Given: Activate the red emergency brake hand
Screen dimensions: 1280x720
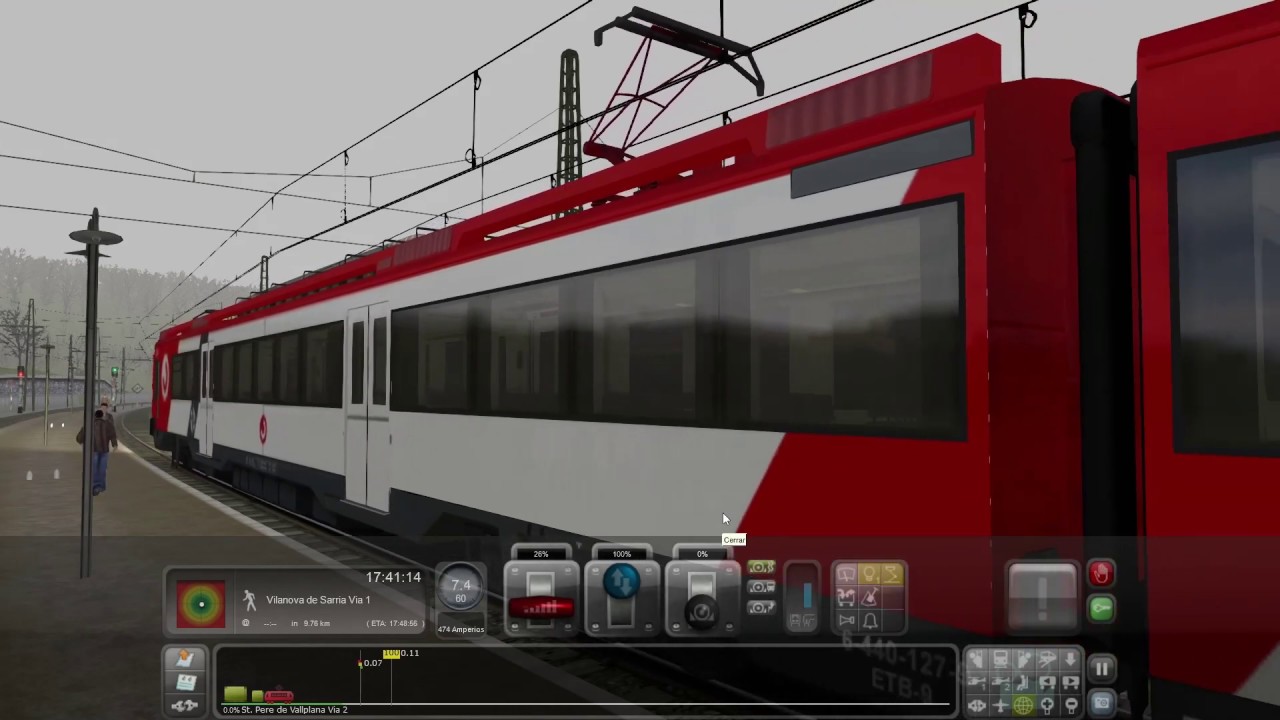Looking at the screenshot, I should pos(1101,573).
